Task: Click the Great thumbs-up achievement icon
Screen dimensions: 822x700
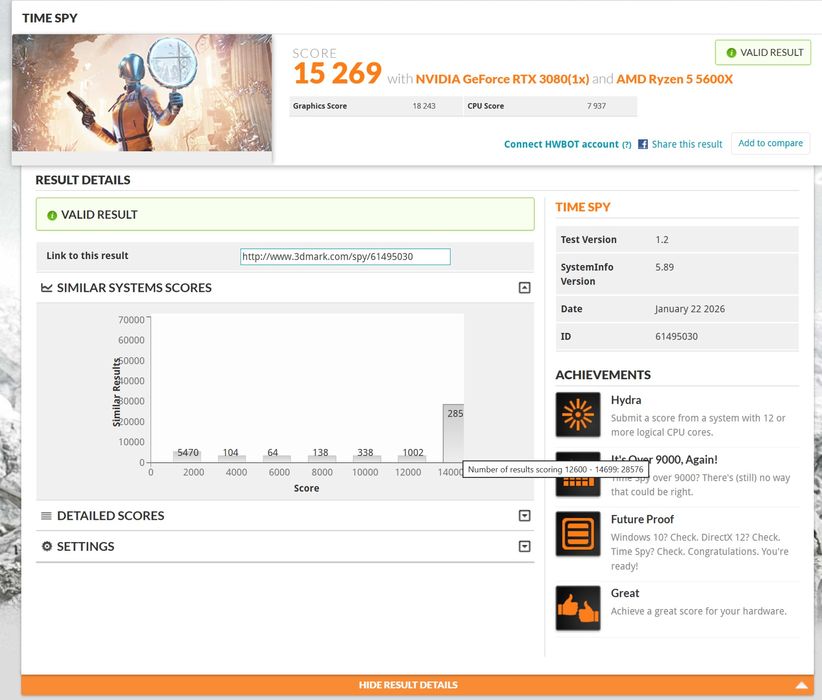Action: coord(578,608)
